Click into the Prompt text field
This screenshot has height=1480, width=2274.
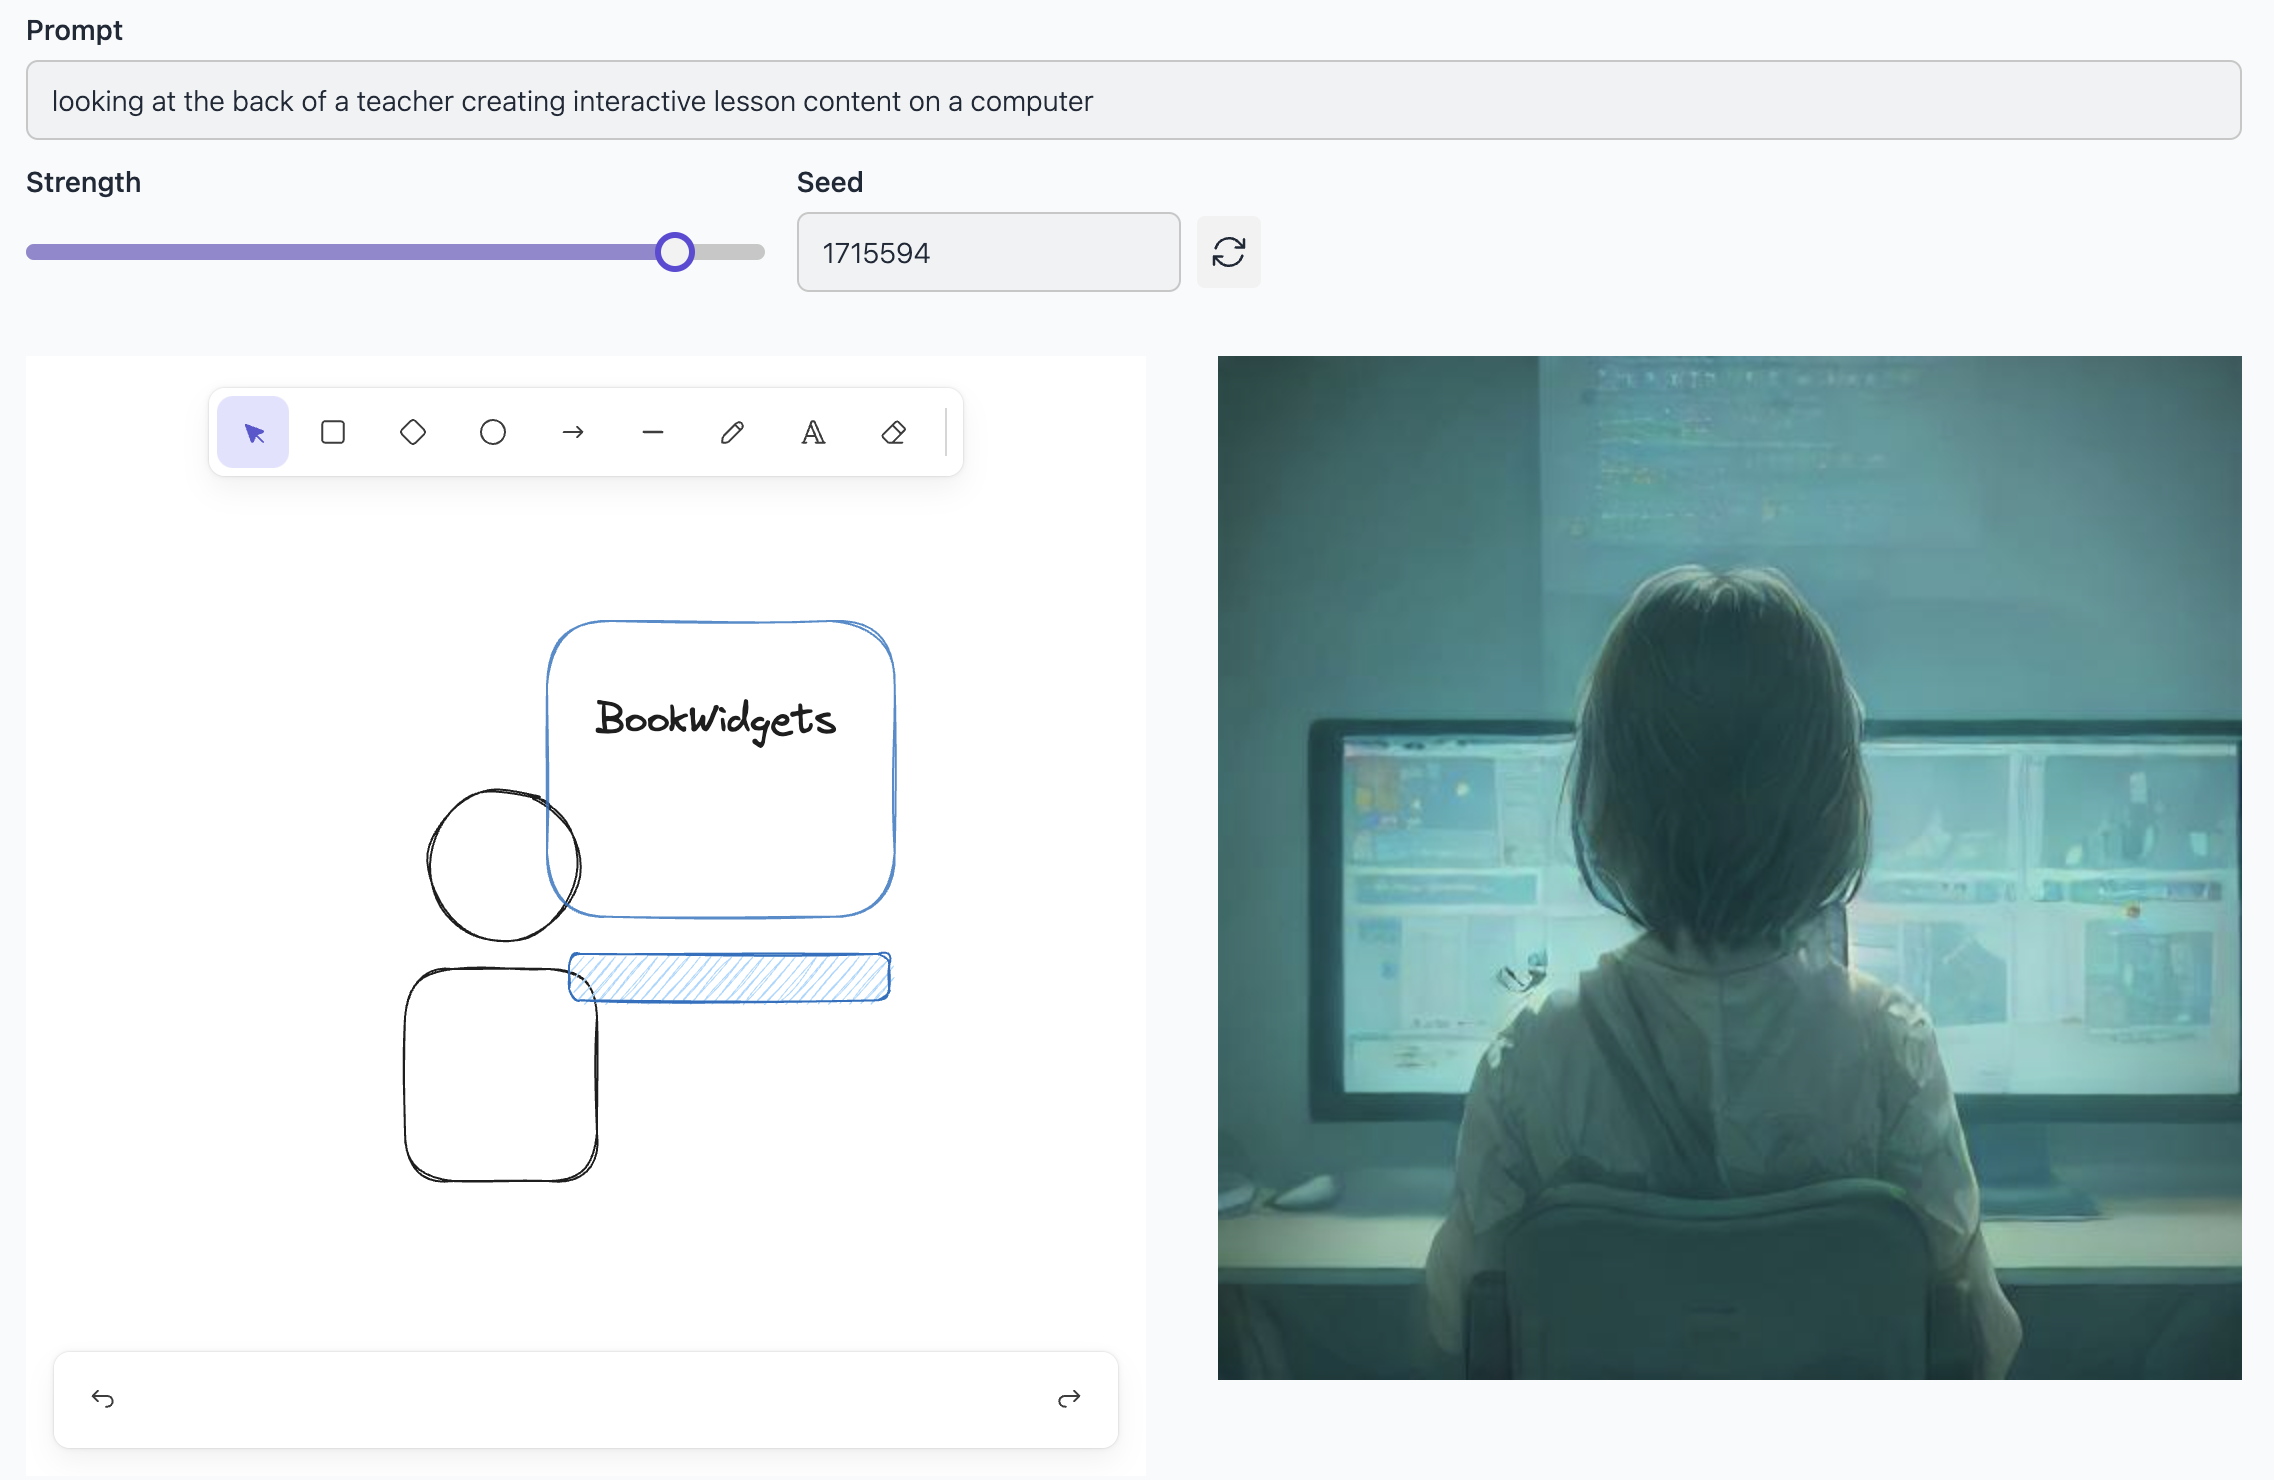[1133, 100]
